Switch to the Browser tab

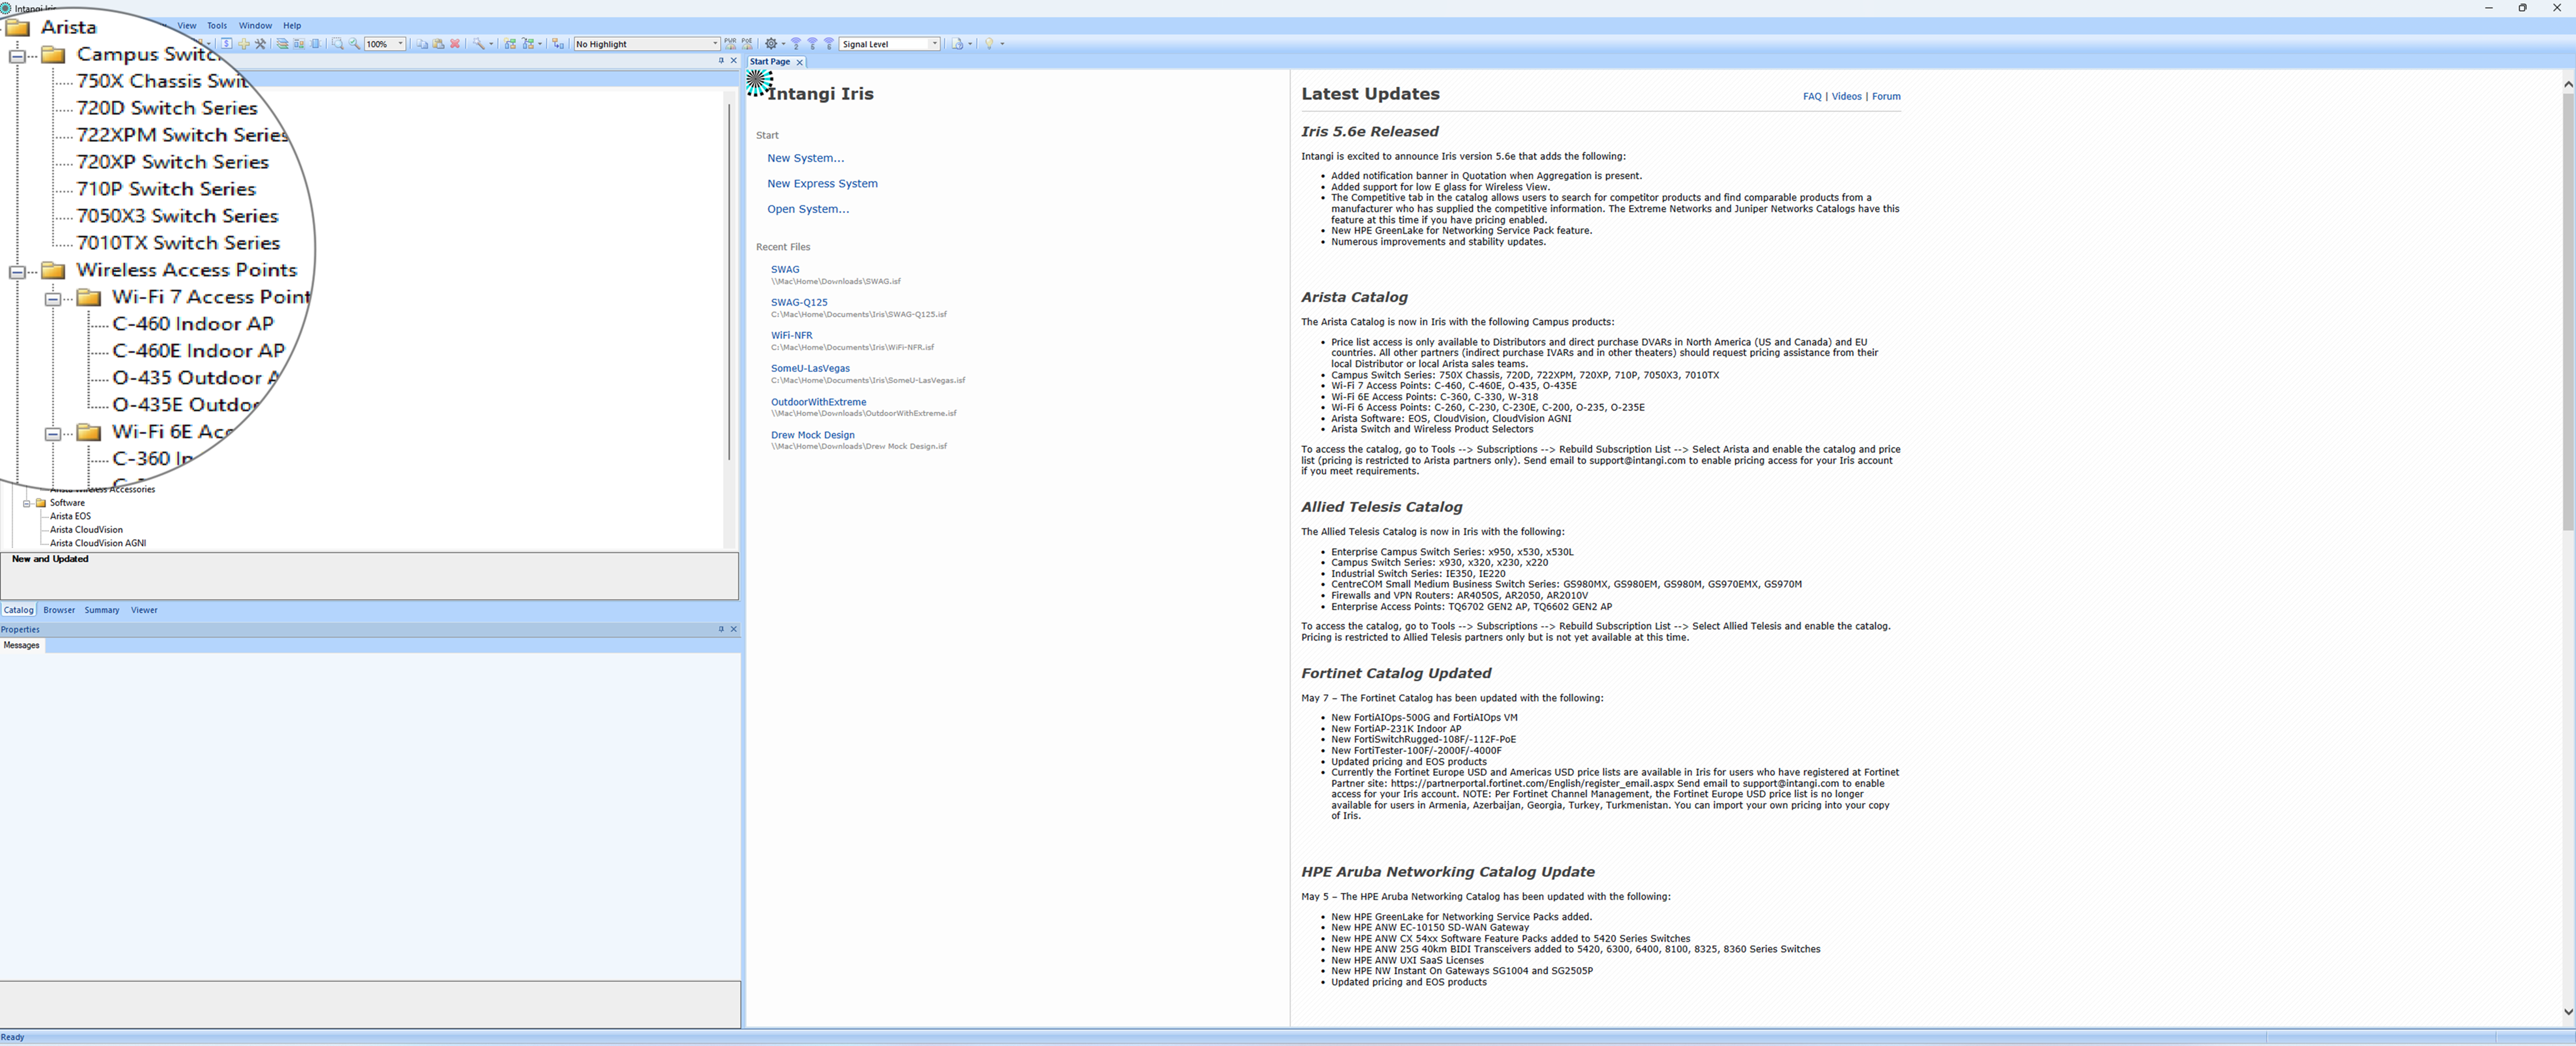point(59,610)
